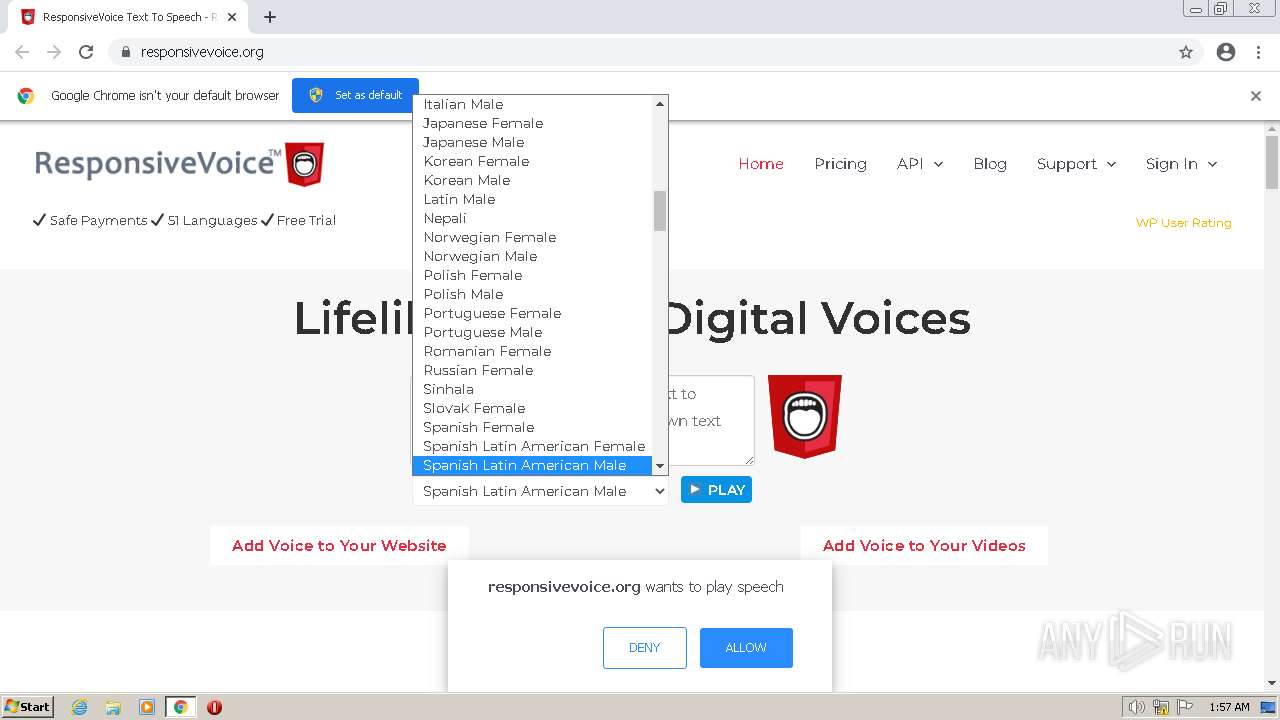
Task: Click Set as default button
Action: point(355,95)
